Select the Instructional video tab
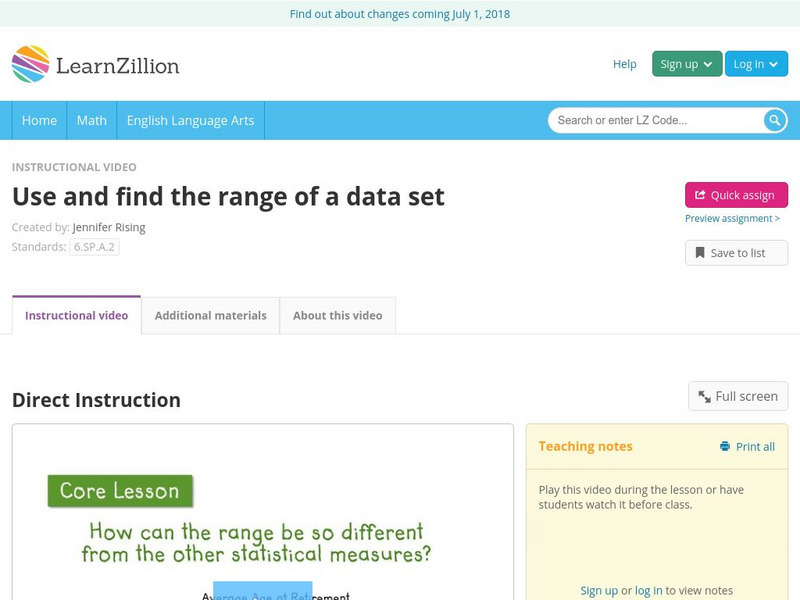The height and width of the screenshot is (600, 800). (x=76, y=315)
